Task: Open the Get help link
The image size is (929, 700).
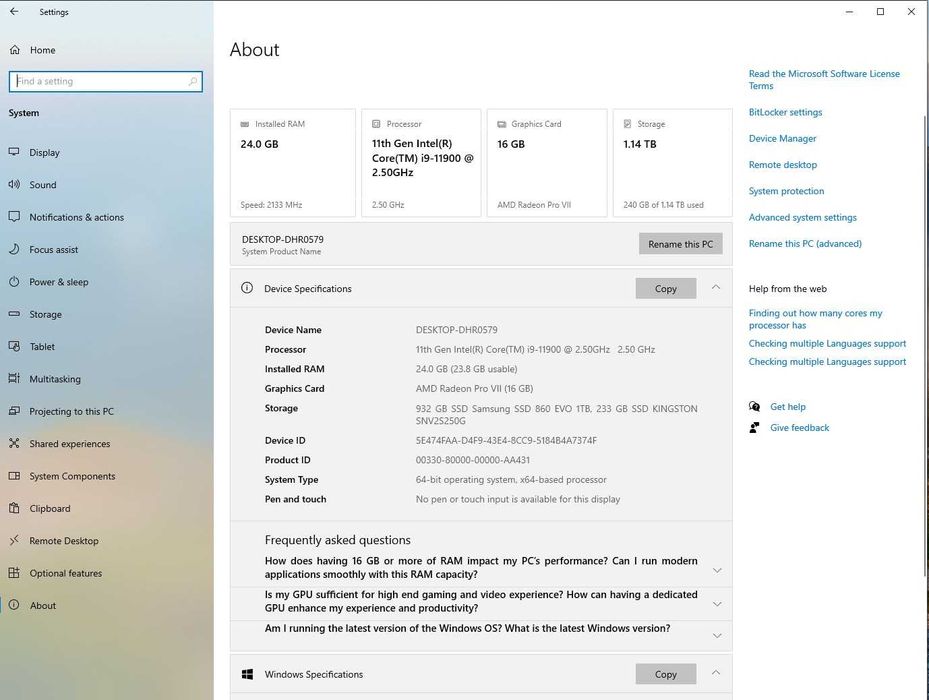Action: [787, 406]
